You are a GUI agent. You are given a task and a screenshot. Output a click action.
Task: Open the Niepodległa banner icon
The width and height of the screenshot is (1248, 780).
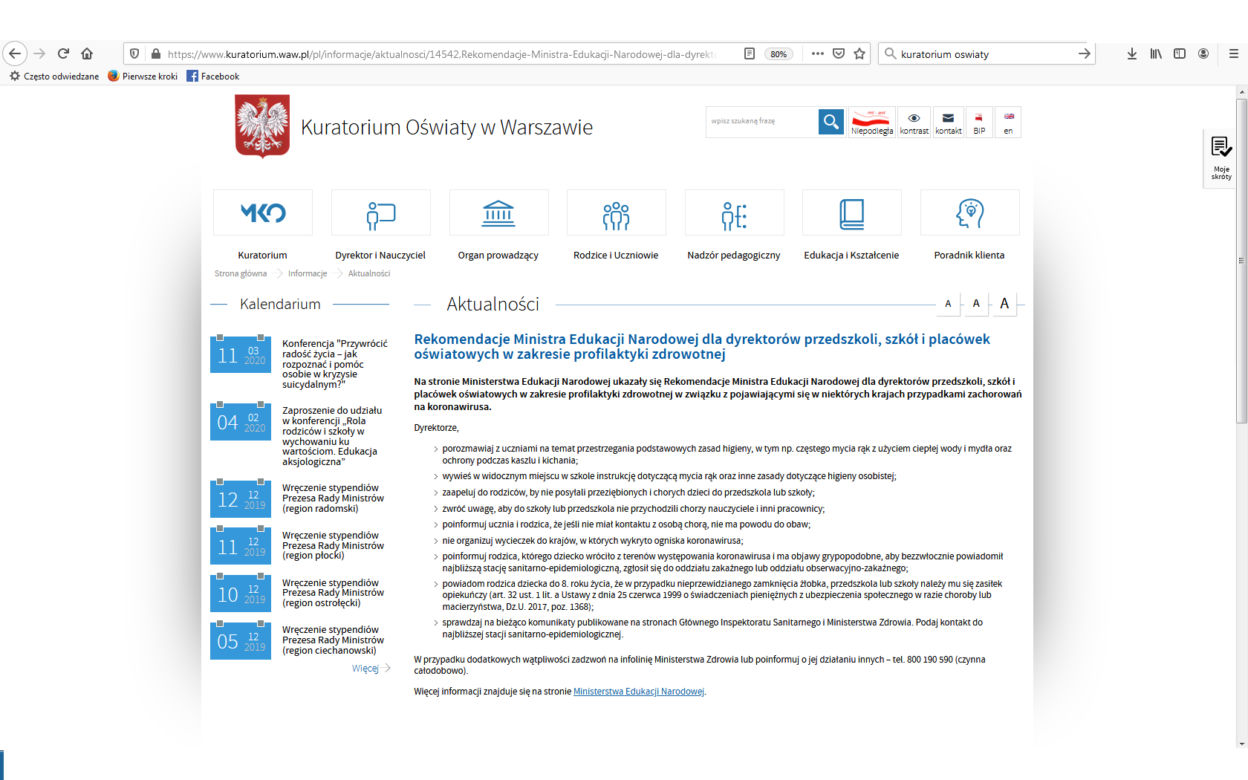872,122
